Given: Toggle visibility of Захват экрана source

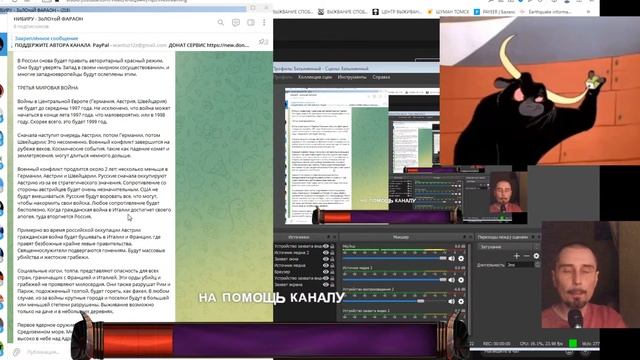Looking at the screenshot, I should coord(326,284).
